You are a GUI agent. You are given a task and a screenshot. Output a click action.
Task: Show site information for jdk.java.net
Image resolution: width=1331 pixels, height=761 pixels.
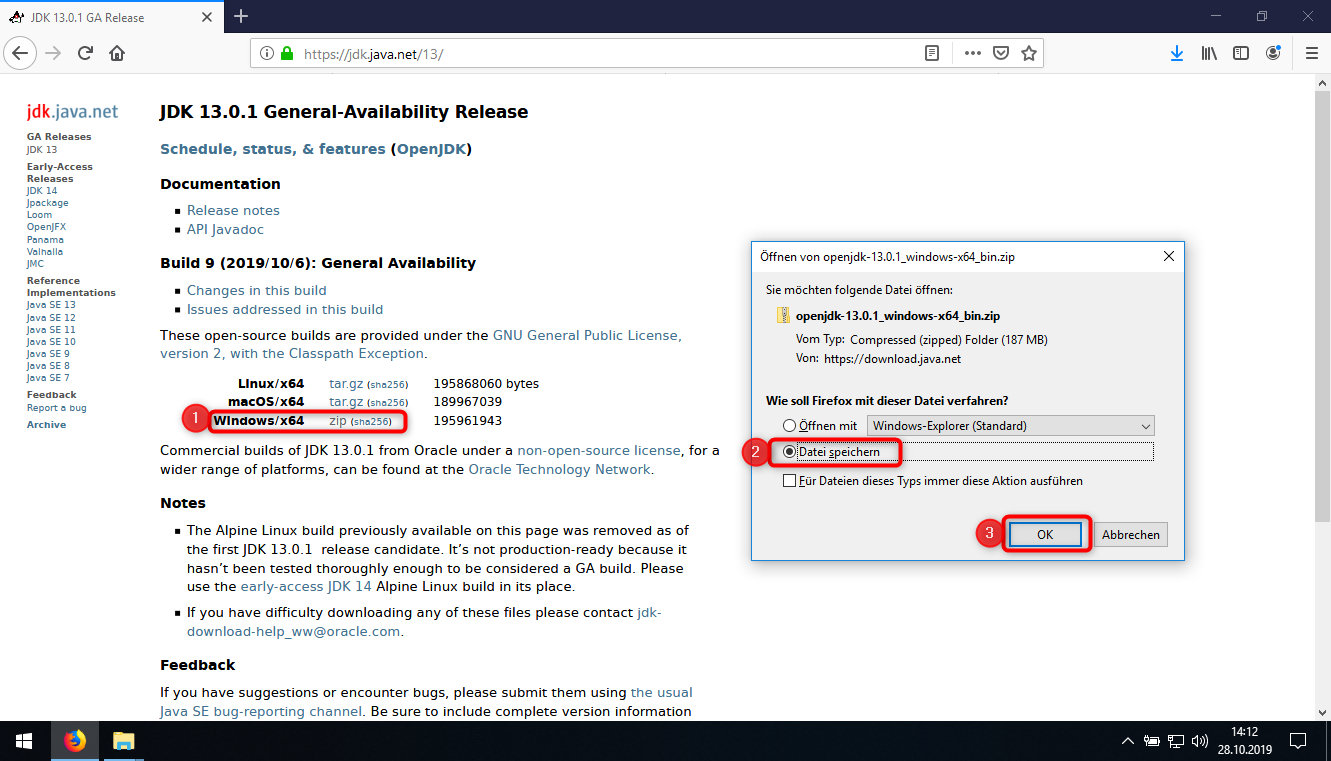[267, 54]
